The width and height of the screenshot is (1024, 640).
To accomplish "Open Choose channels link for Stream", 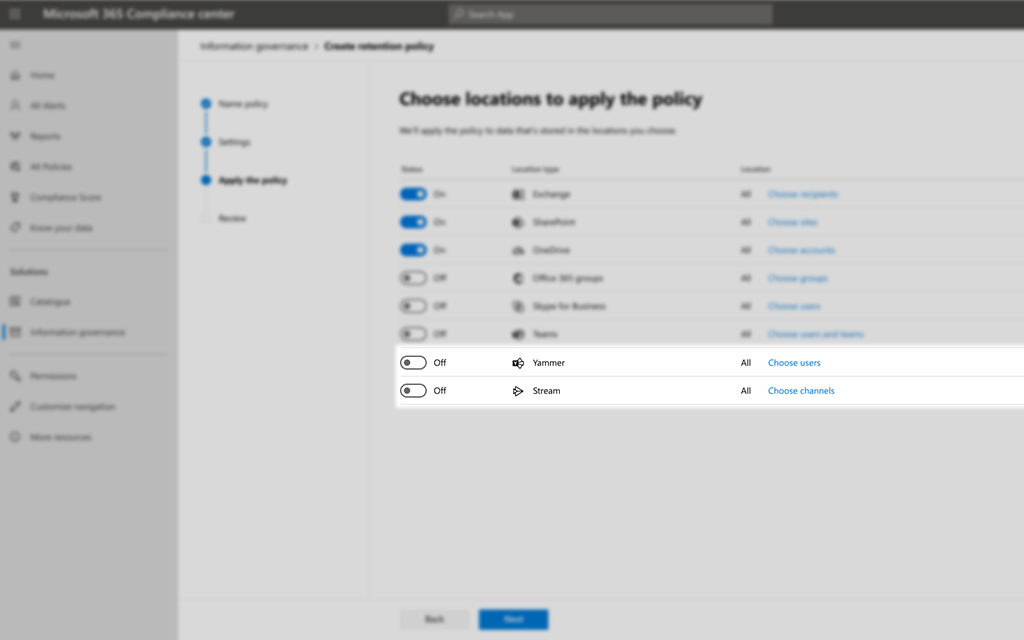I will pyautogui.click(x=801, y=391).
